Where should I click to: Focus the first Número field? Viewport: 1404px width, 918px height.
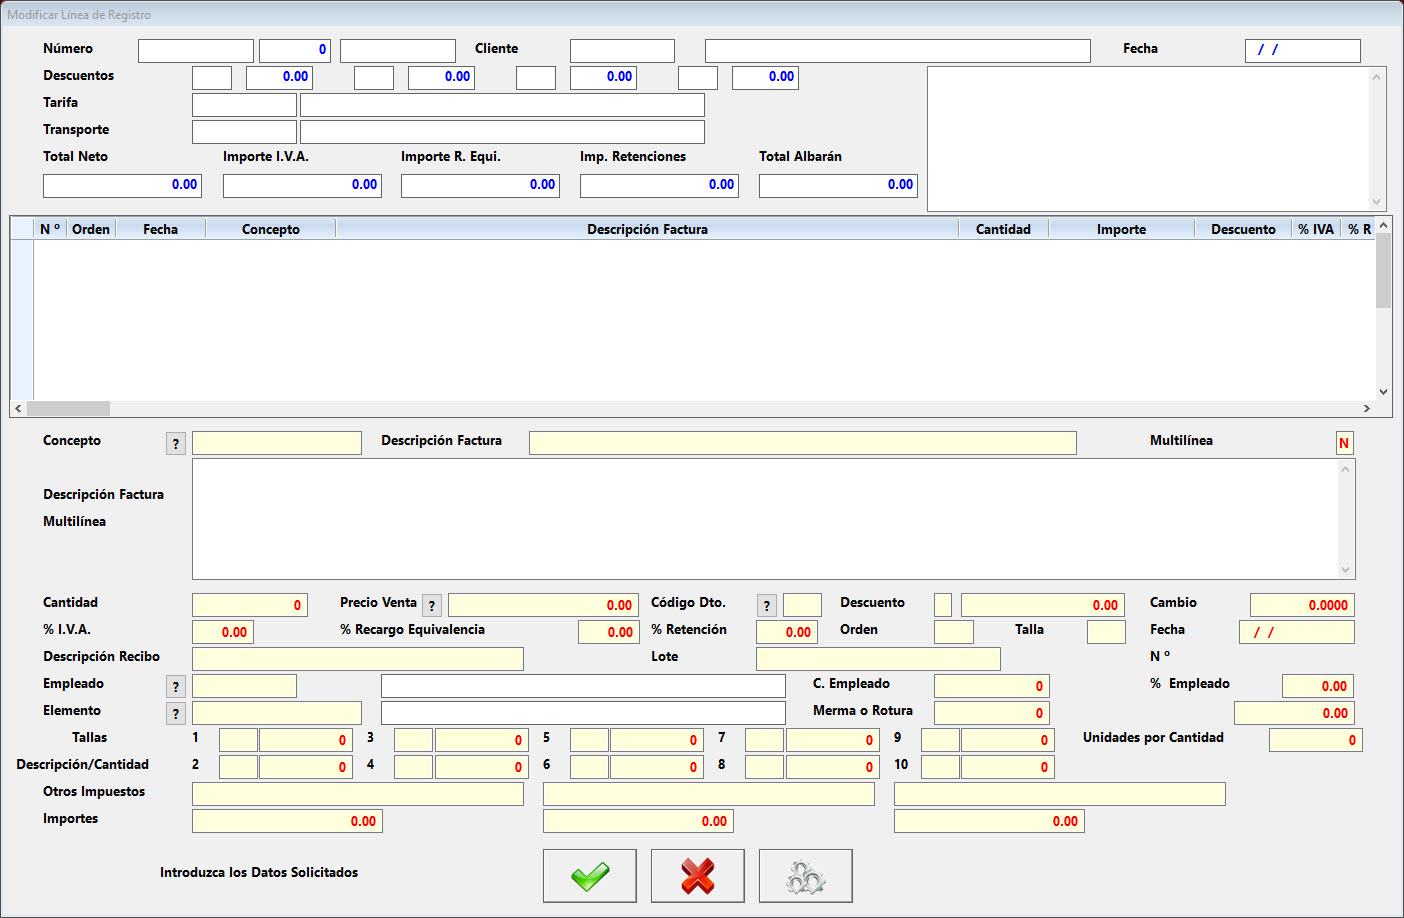click(x=196, y=51)
